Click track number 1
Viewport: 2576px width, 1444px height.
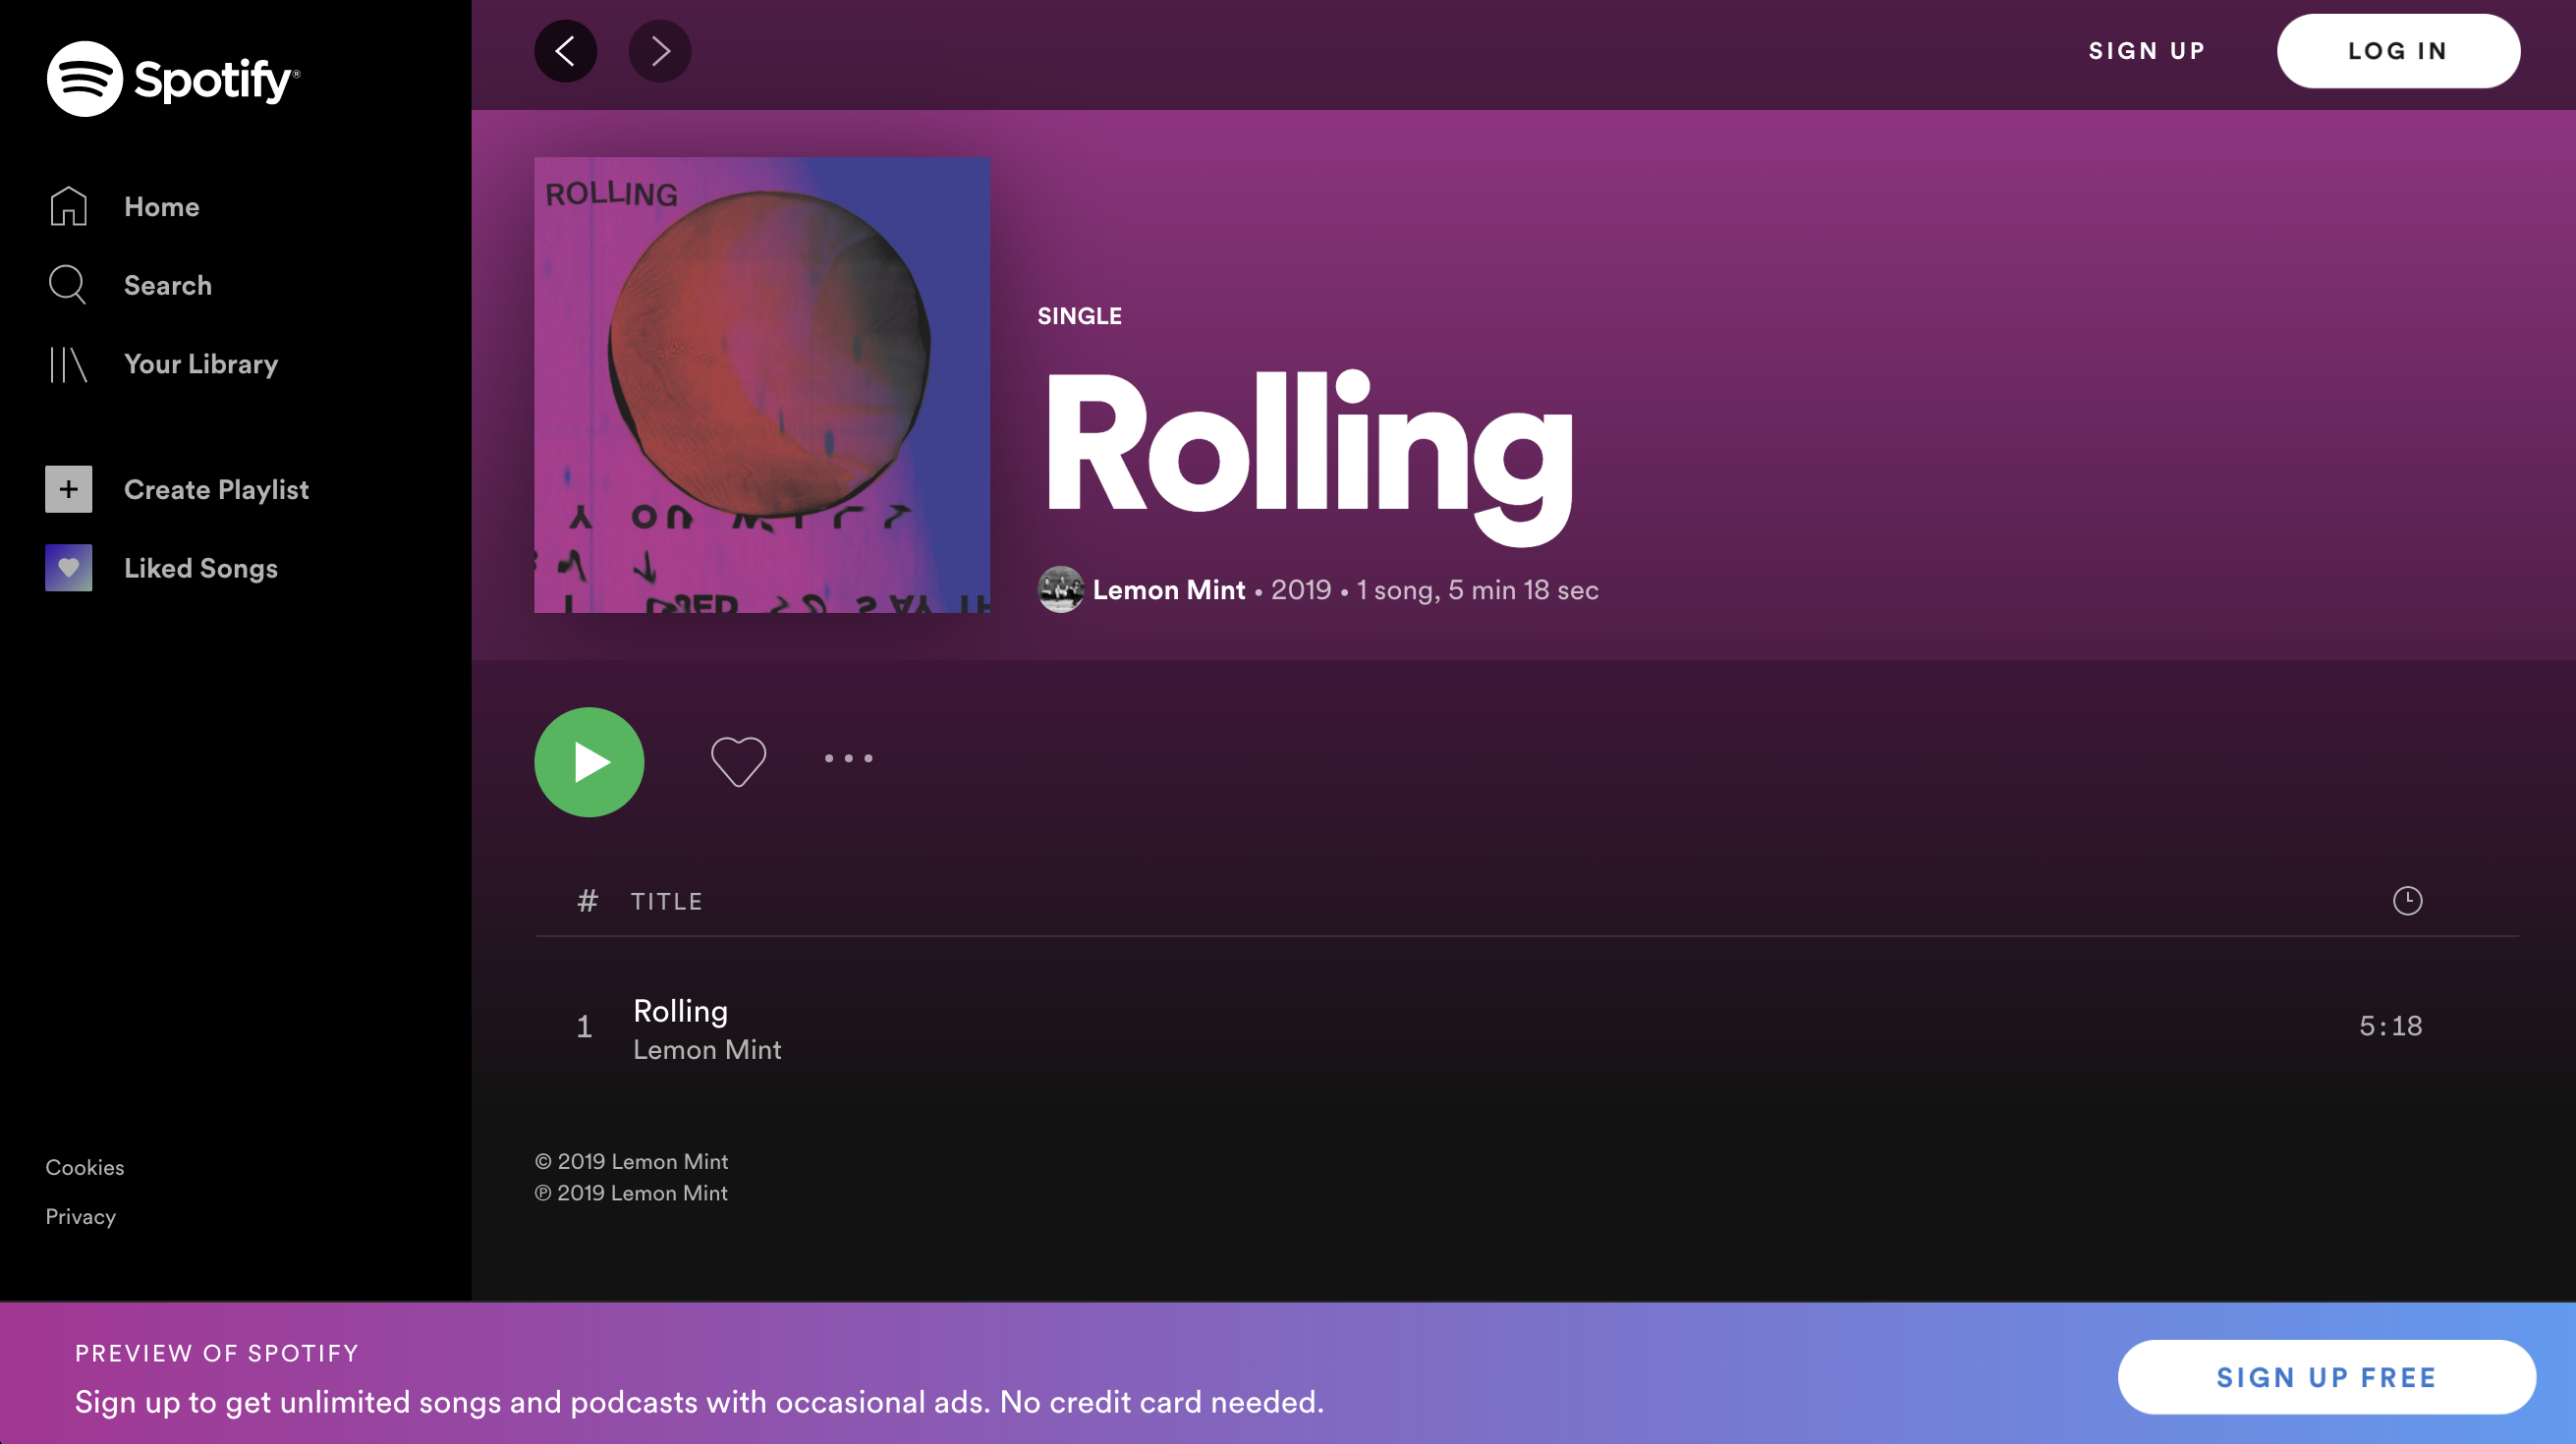pos(585,1027)
